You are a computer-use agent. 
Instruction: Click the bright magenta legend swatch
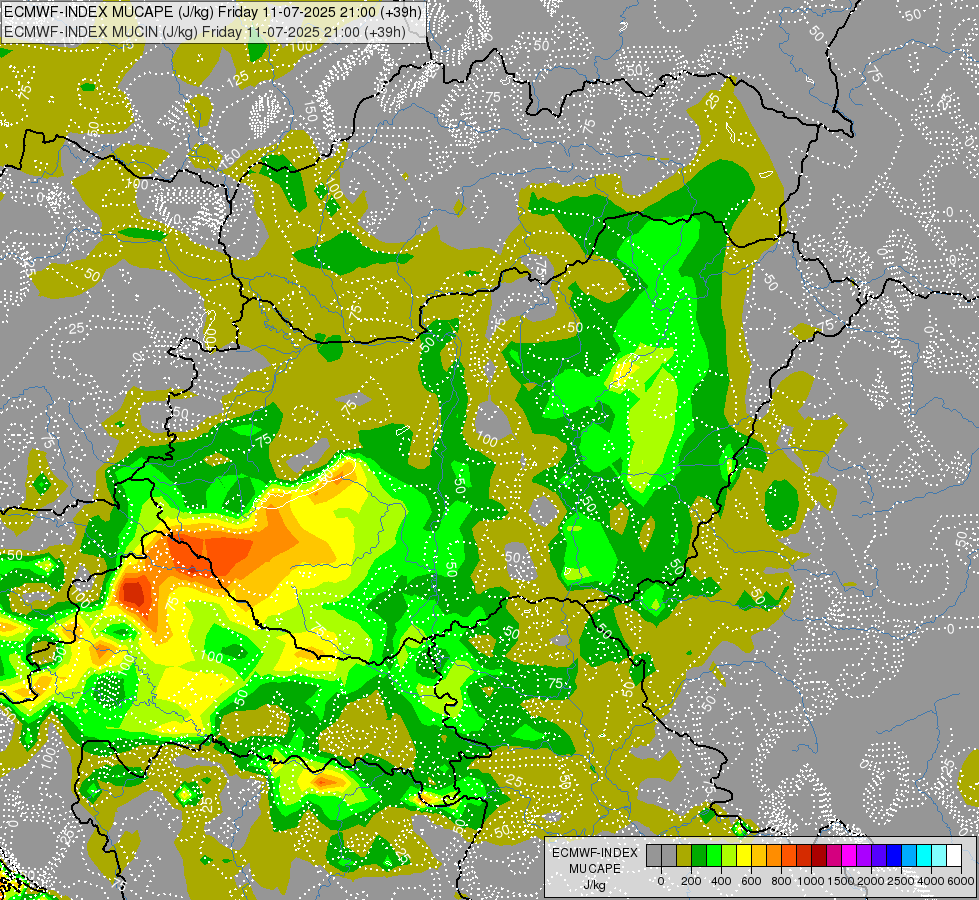coord(849,855)
